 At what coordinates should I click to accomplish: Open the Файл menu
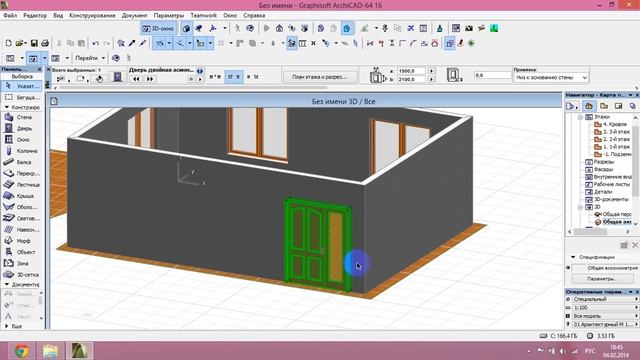point(10,15)
